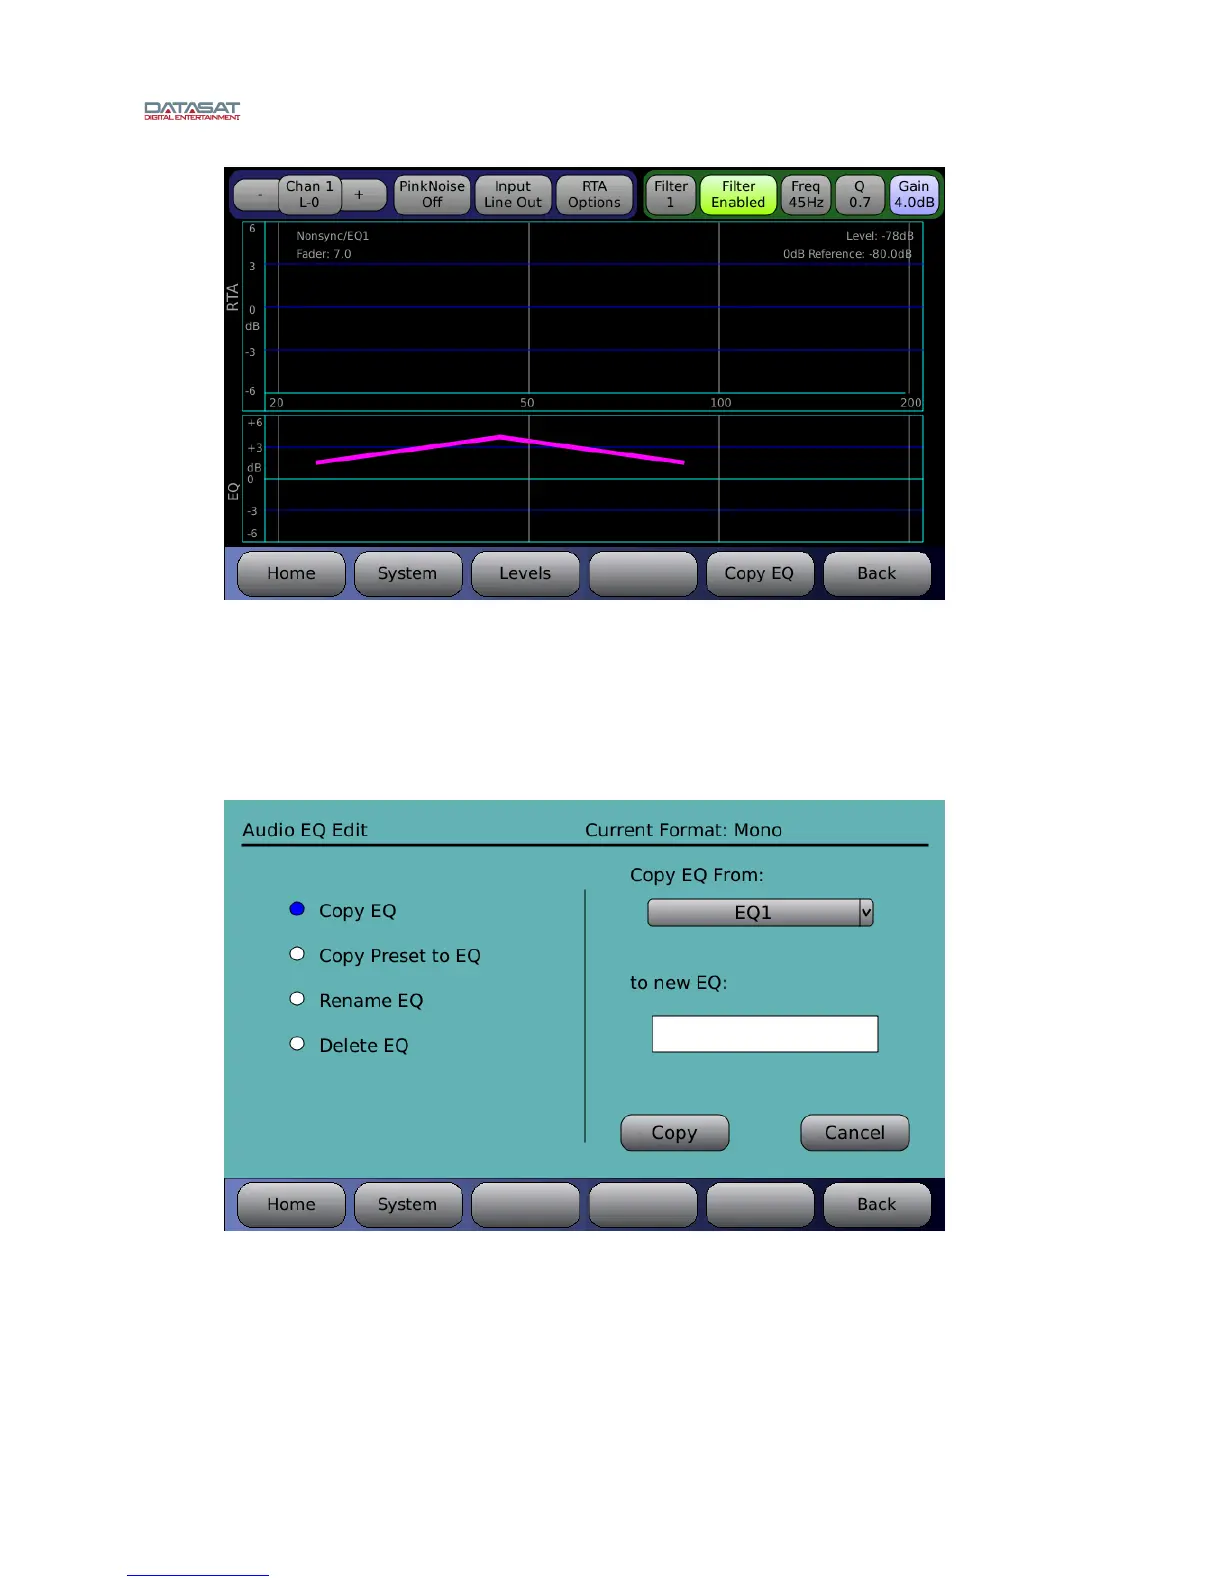Click the Freq 45Hz control

806,194
